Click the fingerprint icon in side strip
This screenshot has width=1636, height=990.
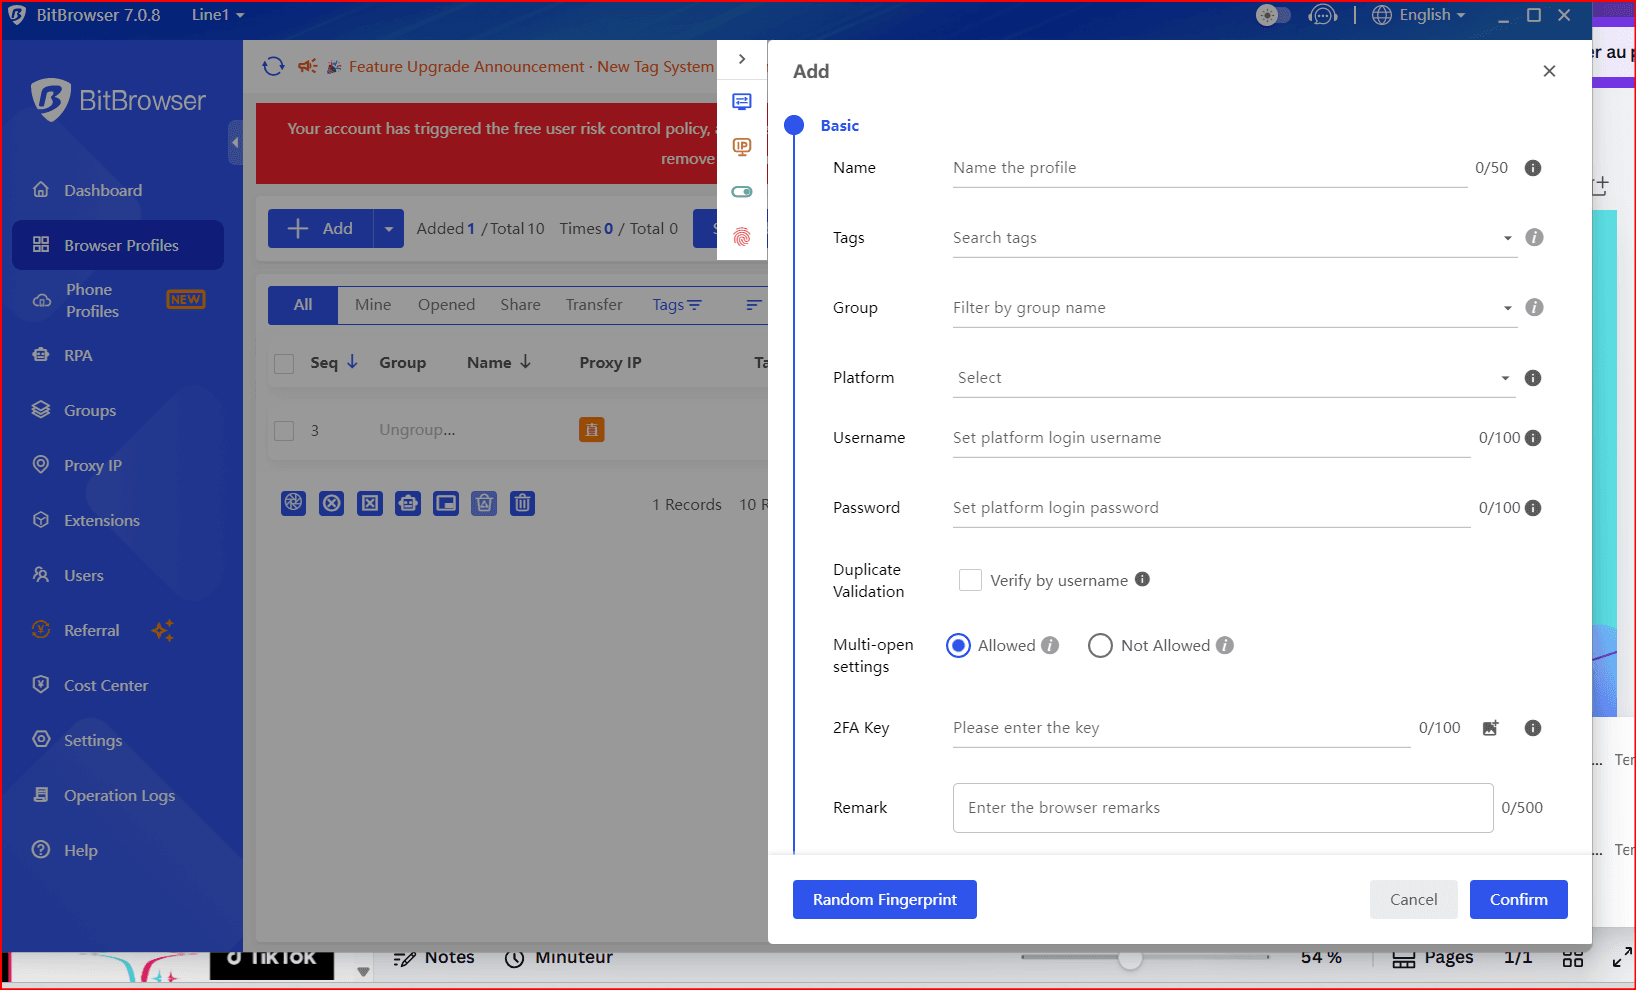click(742, 237)
